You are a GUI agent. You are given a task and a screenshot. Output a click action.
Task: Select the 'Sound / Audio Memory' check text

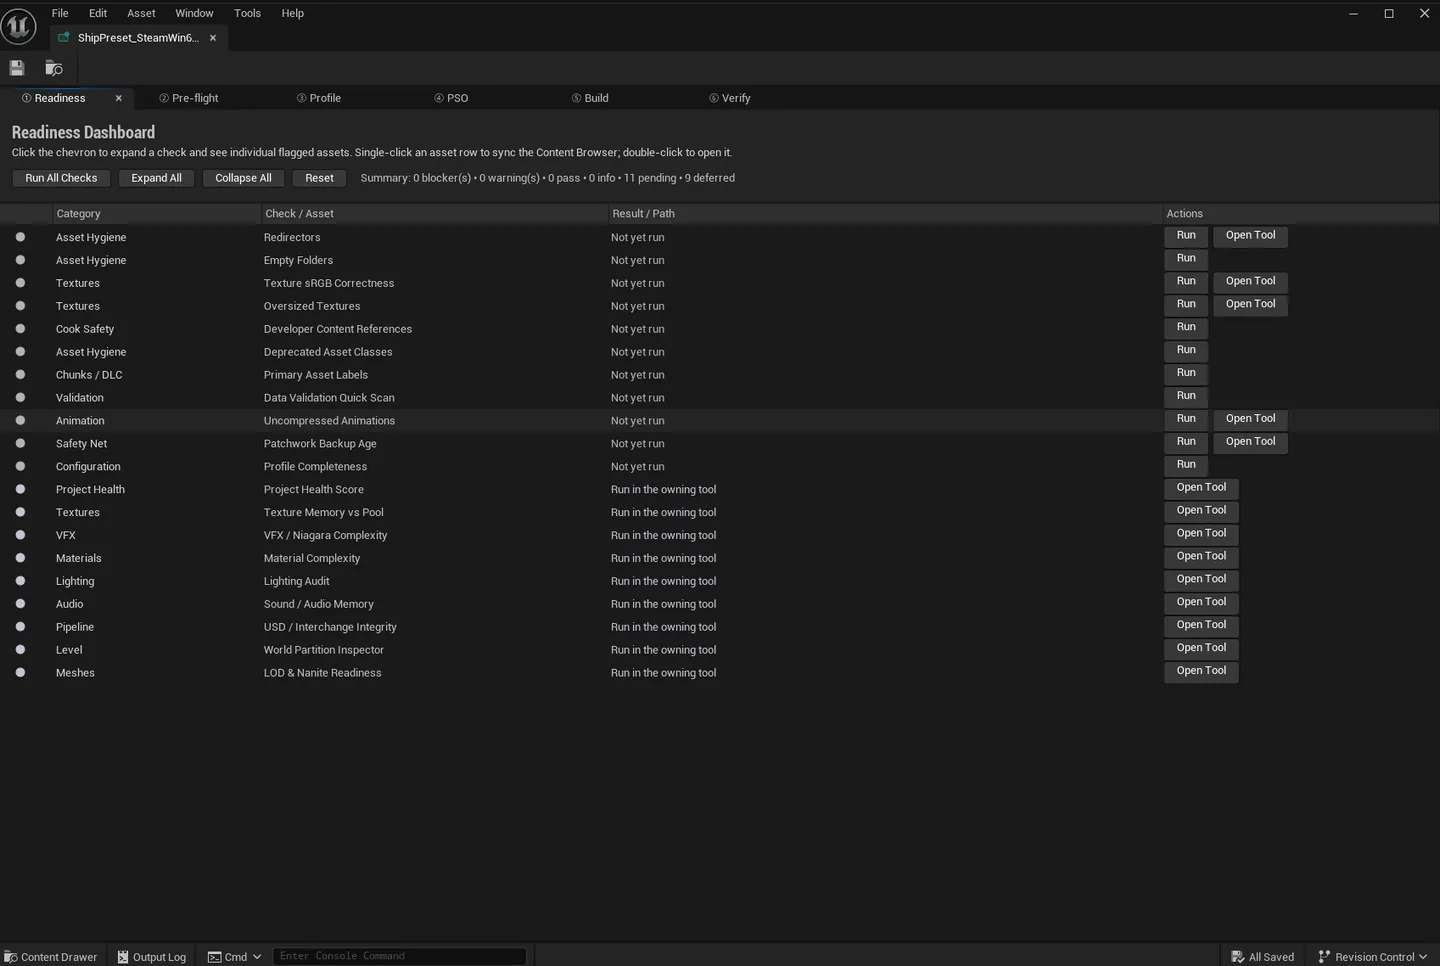tap(319, 604)
